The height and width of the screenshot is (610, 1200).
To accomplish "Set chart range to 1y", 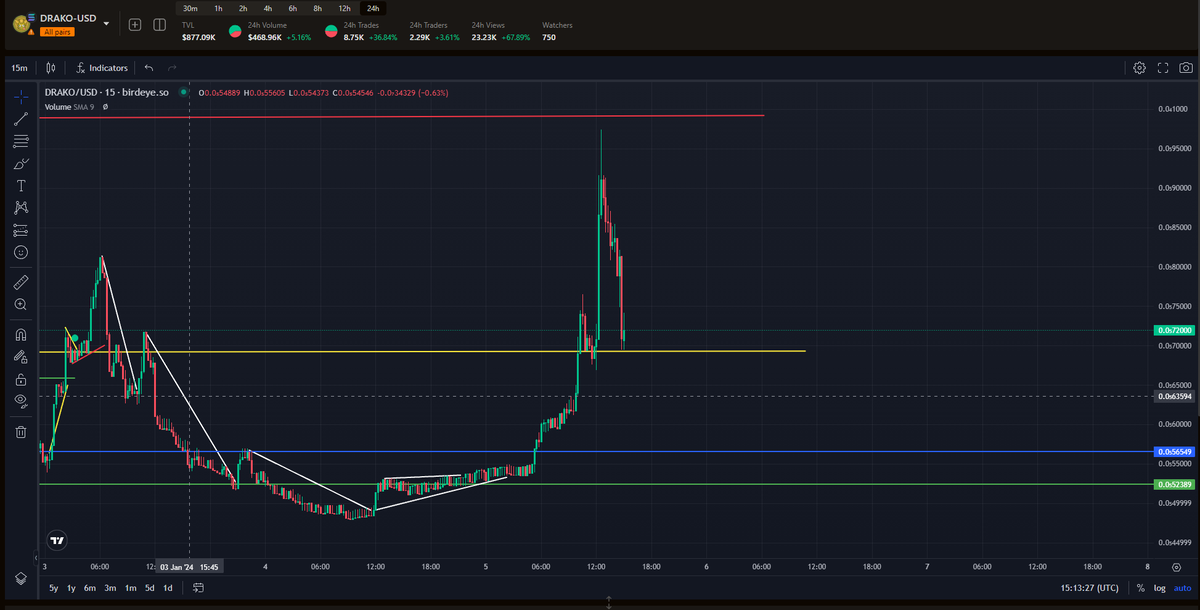I will [72, 588].
